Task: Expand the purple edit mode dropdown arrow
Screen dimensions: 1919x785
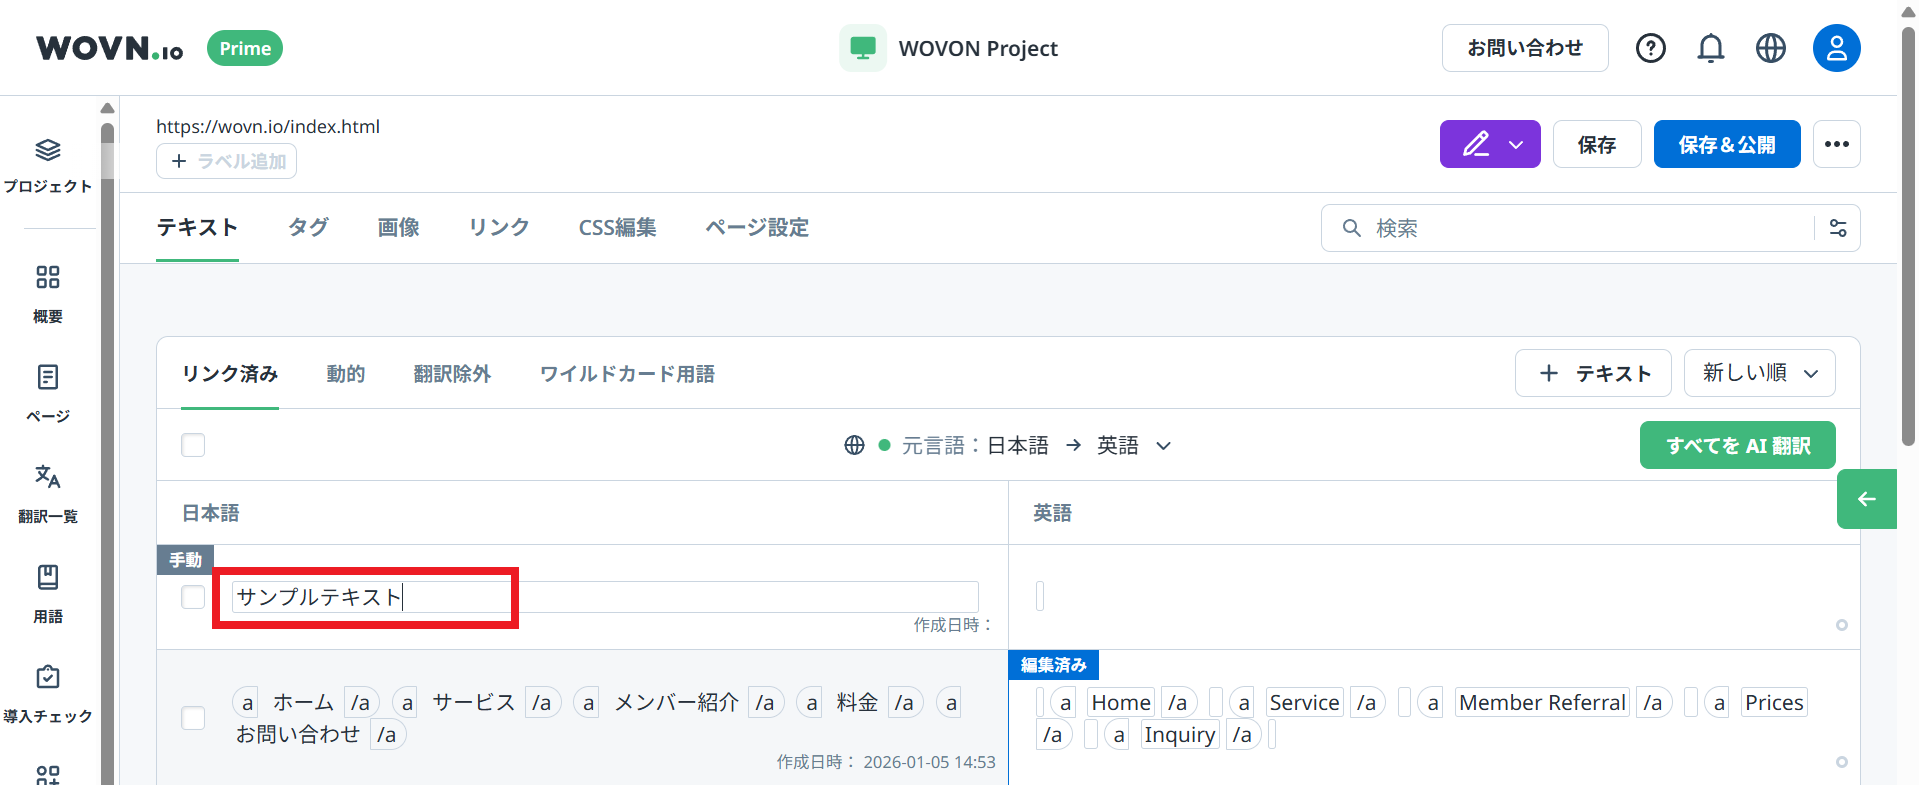Action: click(1516, 145)
